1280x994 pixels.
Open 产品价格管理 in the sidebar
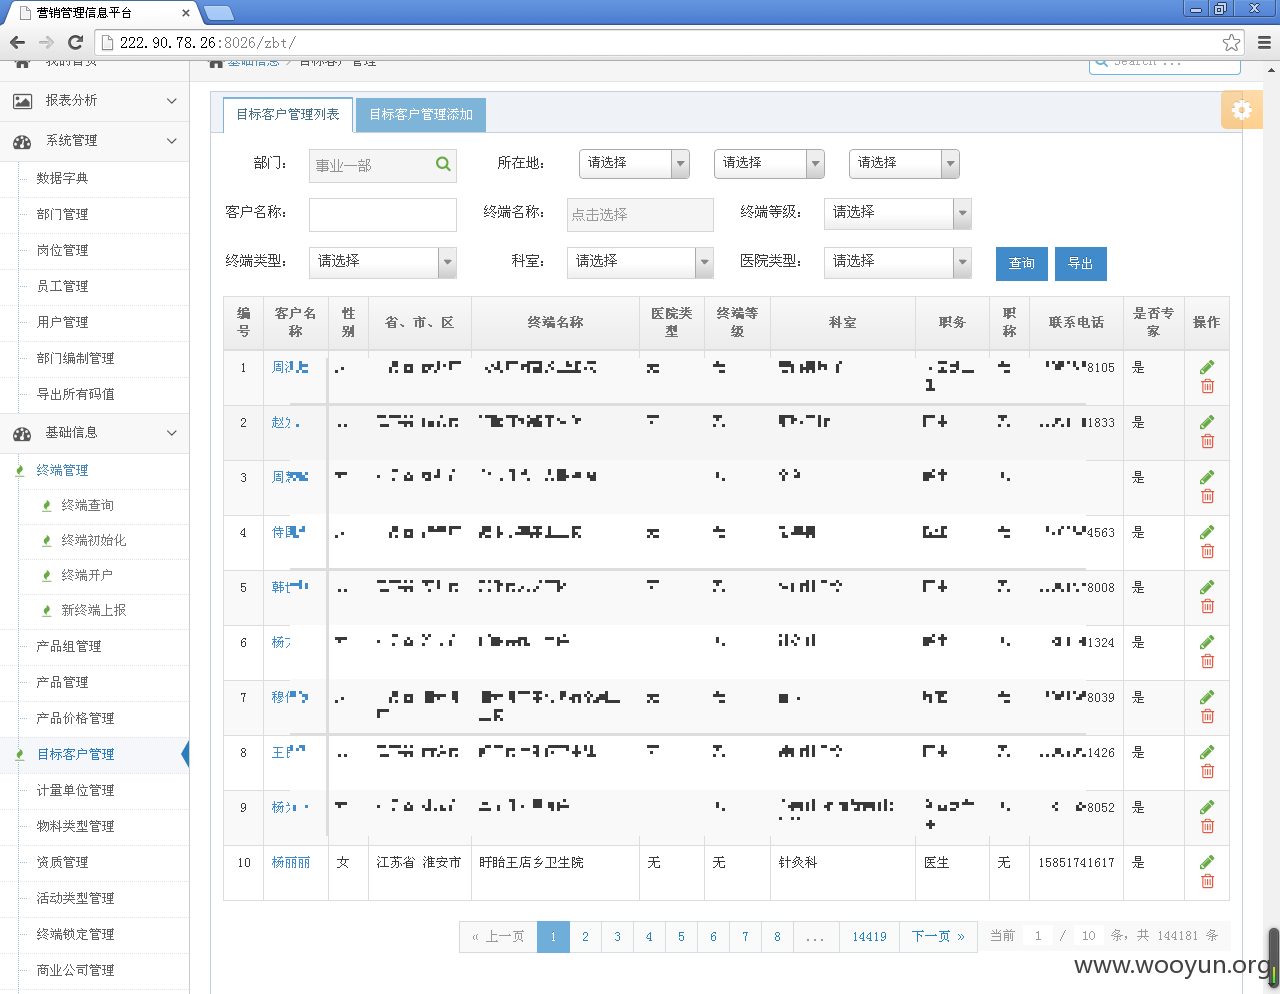pos(75,718)
